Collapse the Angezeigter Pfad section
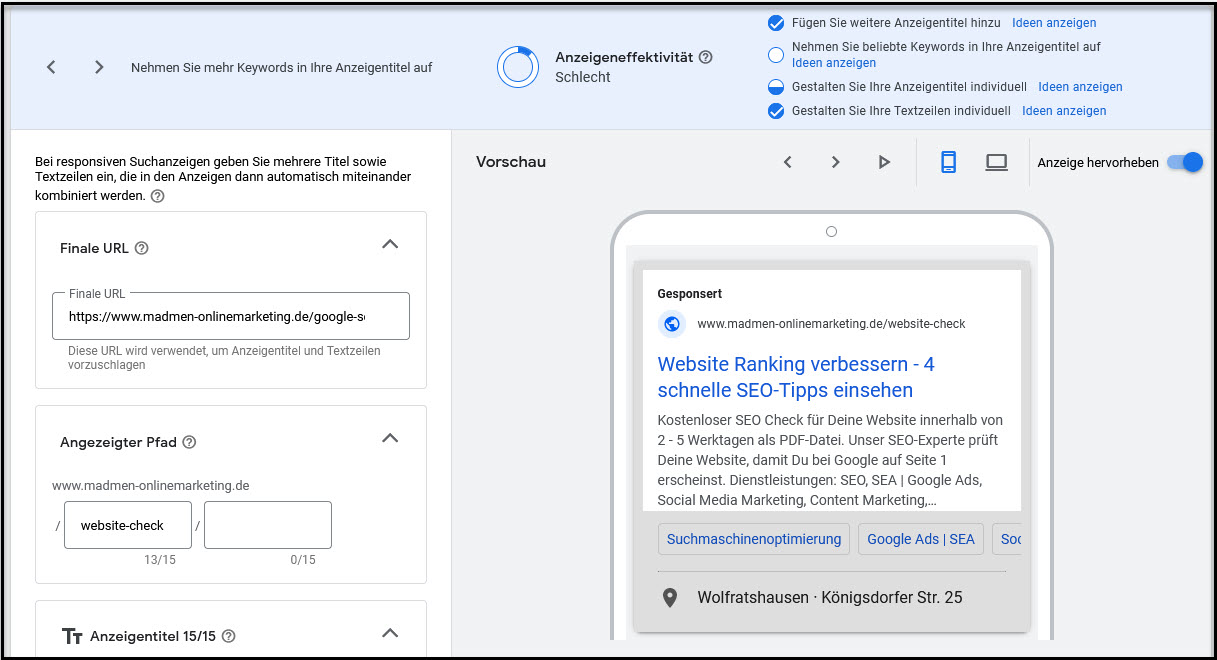The height and width of the screenshot is (660, 1217). click(390, 438)
